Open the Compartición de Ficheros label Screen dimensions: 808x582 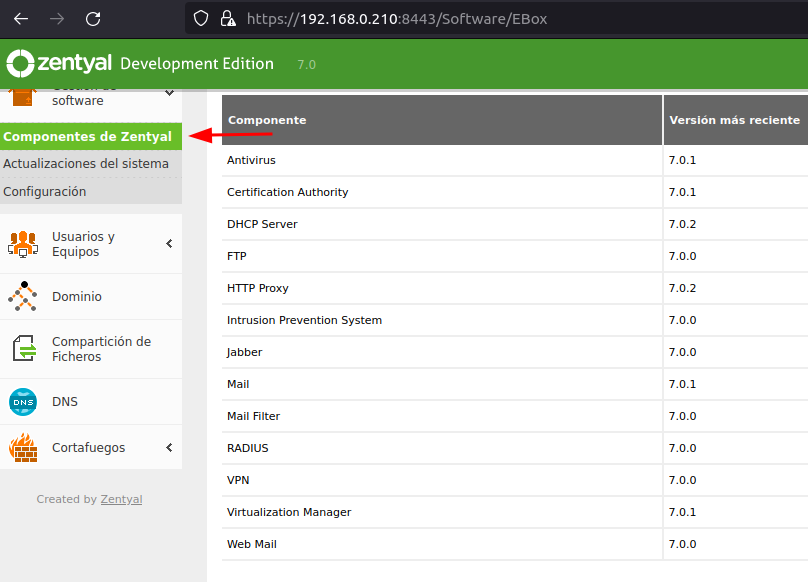tap(102, 349)
